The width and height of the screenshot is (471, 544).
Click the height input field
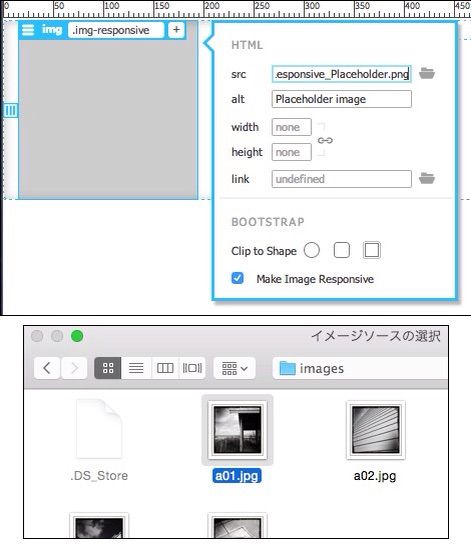pyautogui.click(x=292, y=152)
